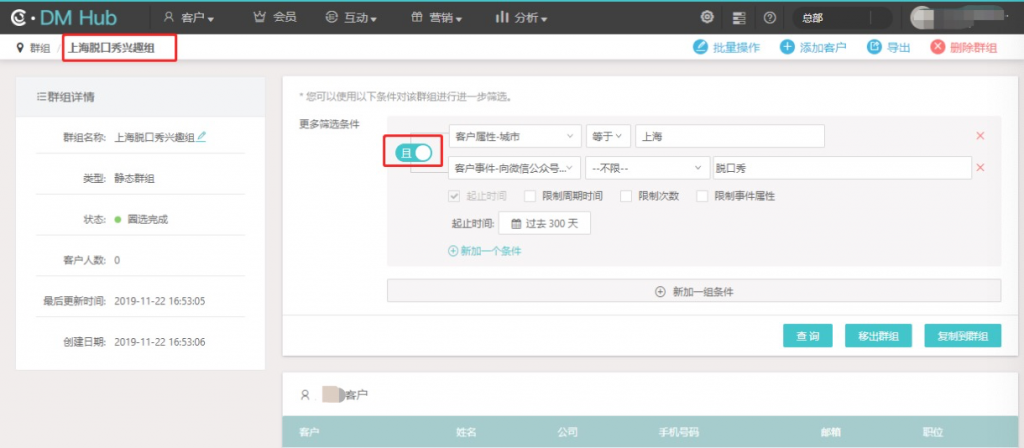Click the 删除群组 red delete icon
The width and height of the screenshot is (1024, 448).
click(938, 47)
